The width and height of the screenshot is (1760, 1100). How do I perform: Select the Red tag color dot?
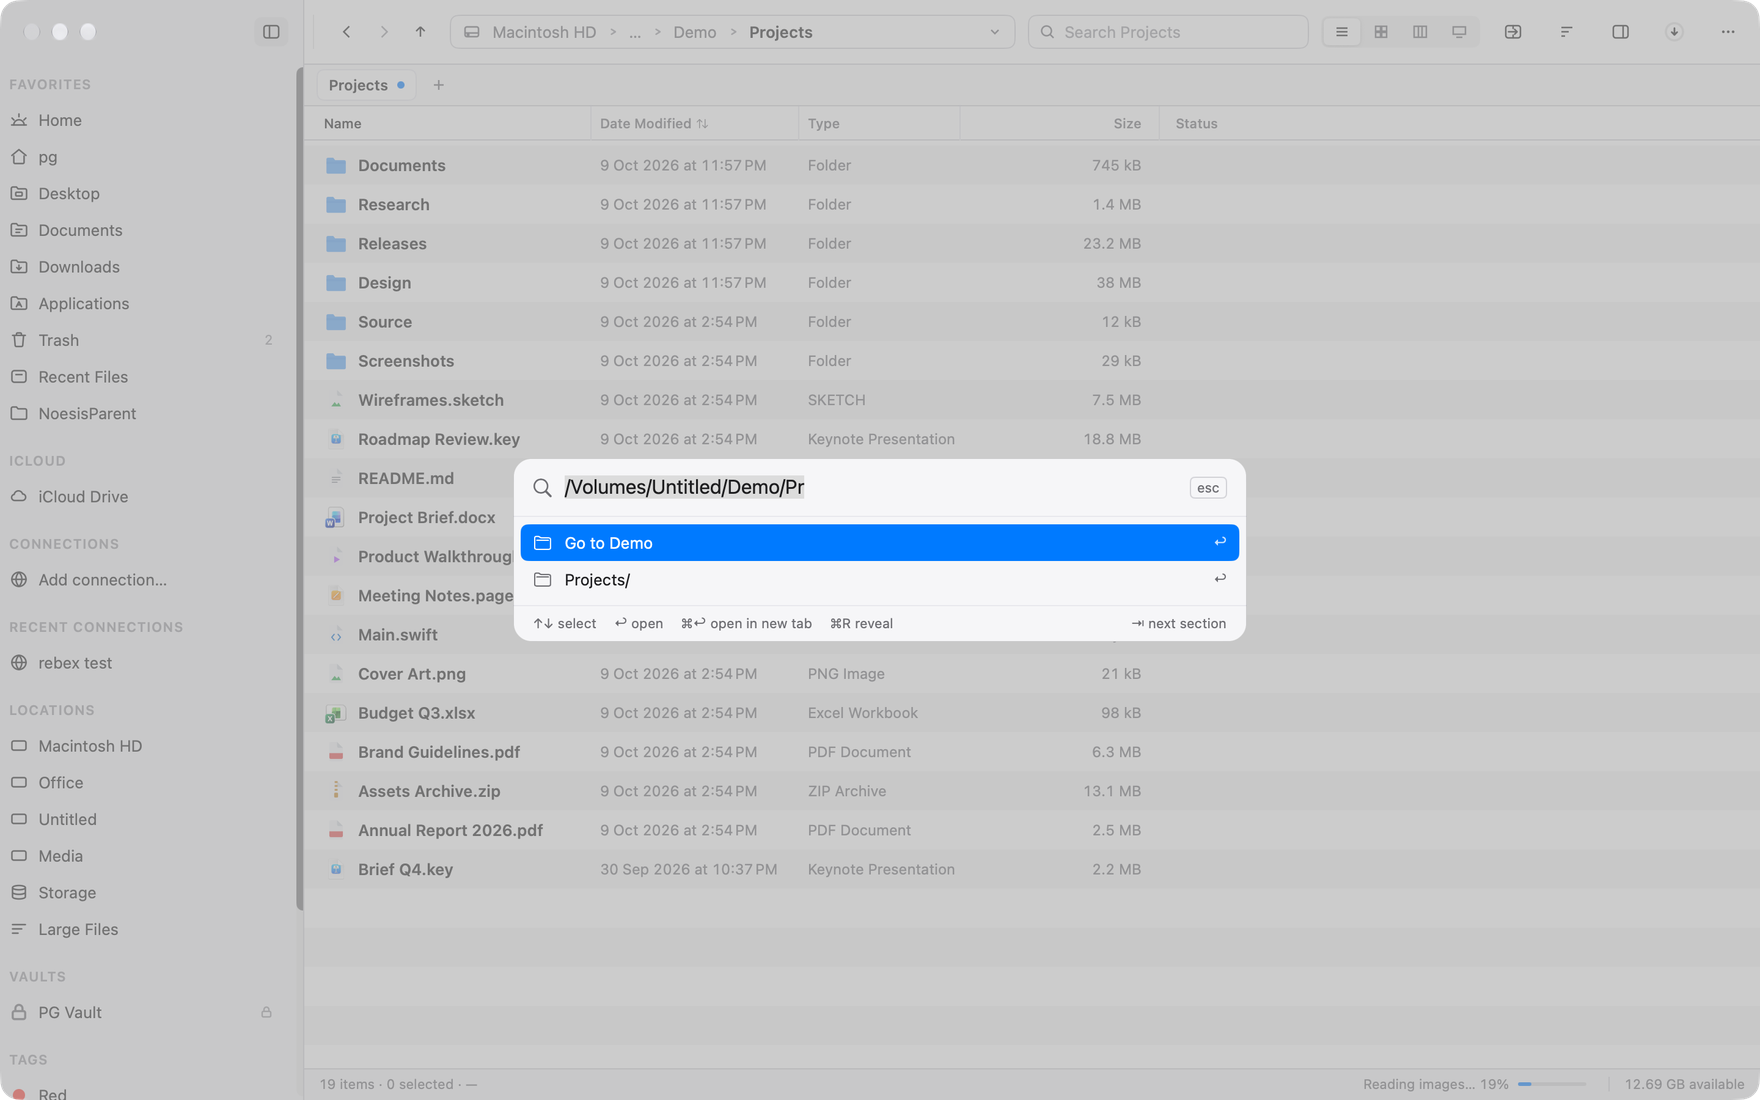19,1094
